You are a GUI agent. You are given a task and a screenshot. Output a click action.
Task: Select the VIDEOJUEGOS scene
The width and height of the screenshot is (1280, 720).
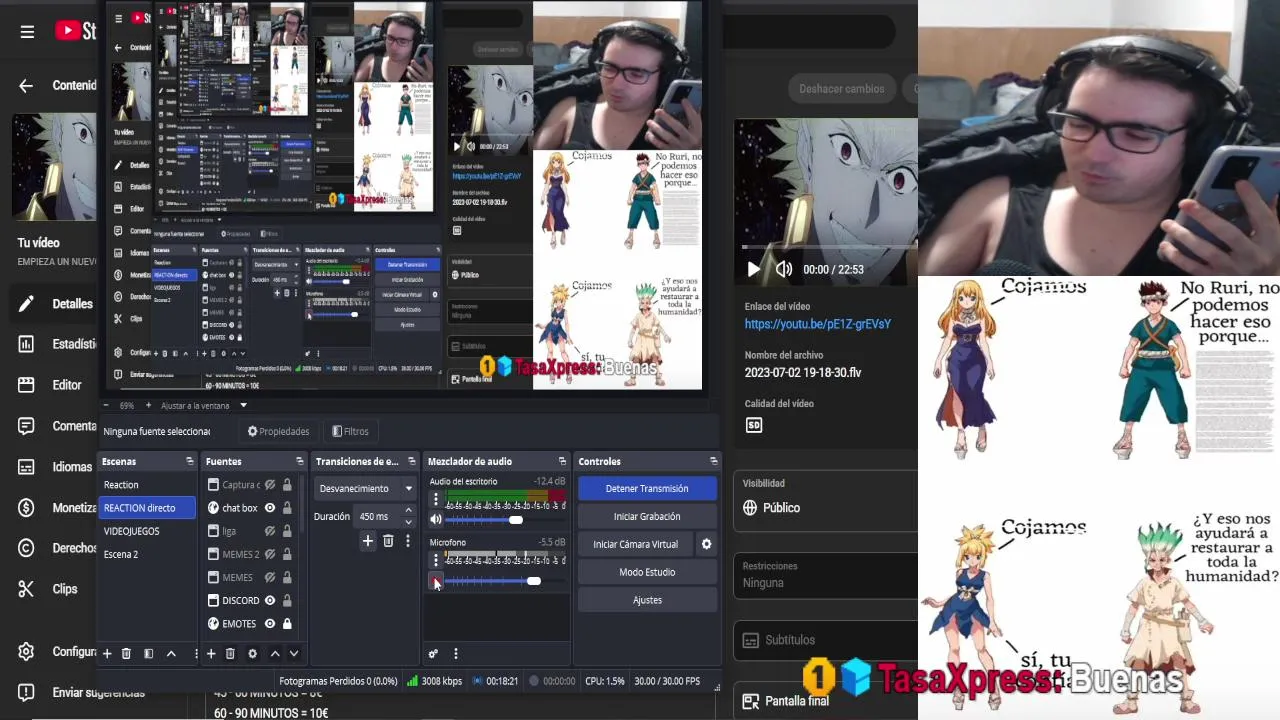click(147, 531)
